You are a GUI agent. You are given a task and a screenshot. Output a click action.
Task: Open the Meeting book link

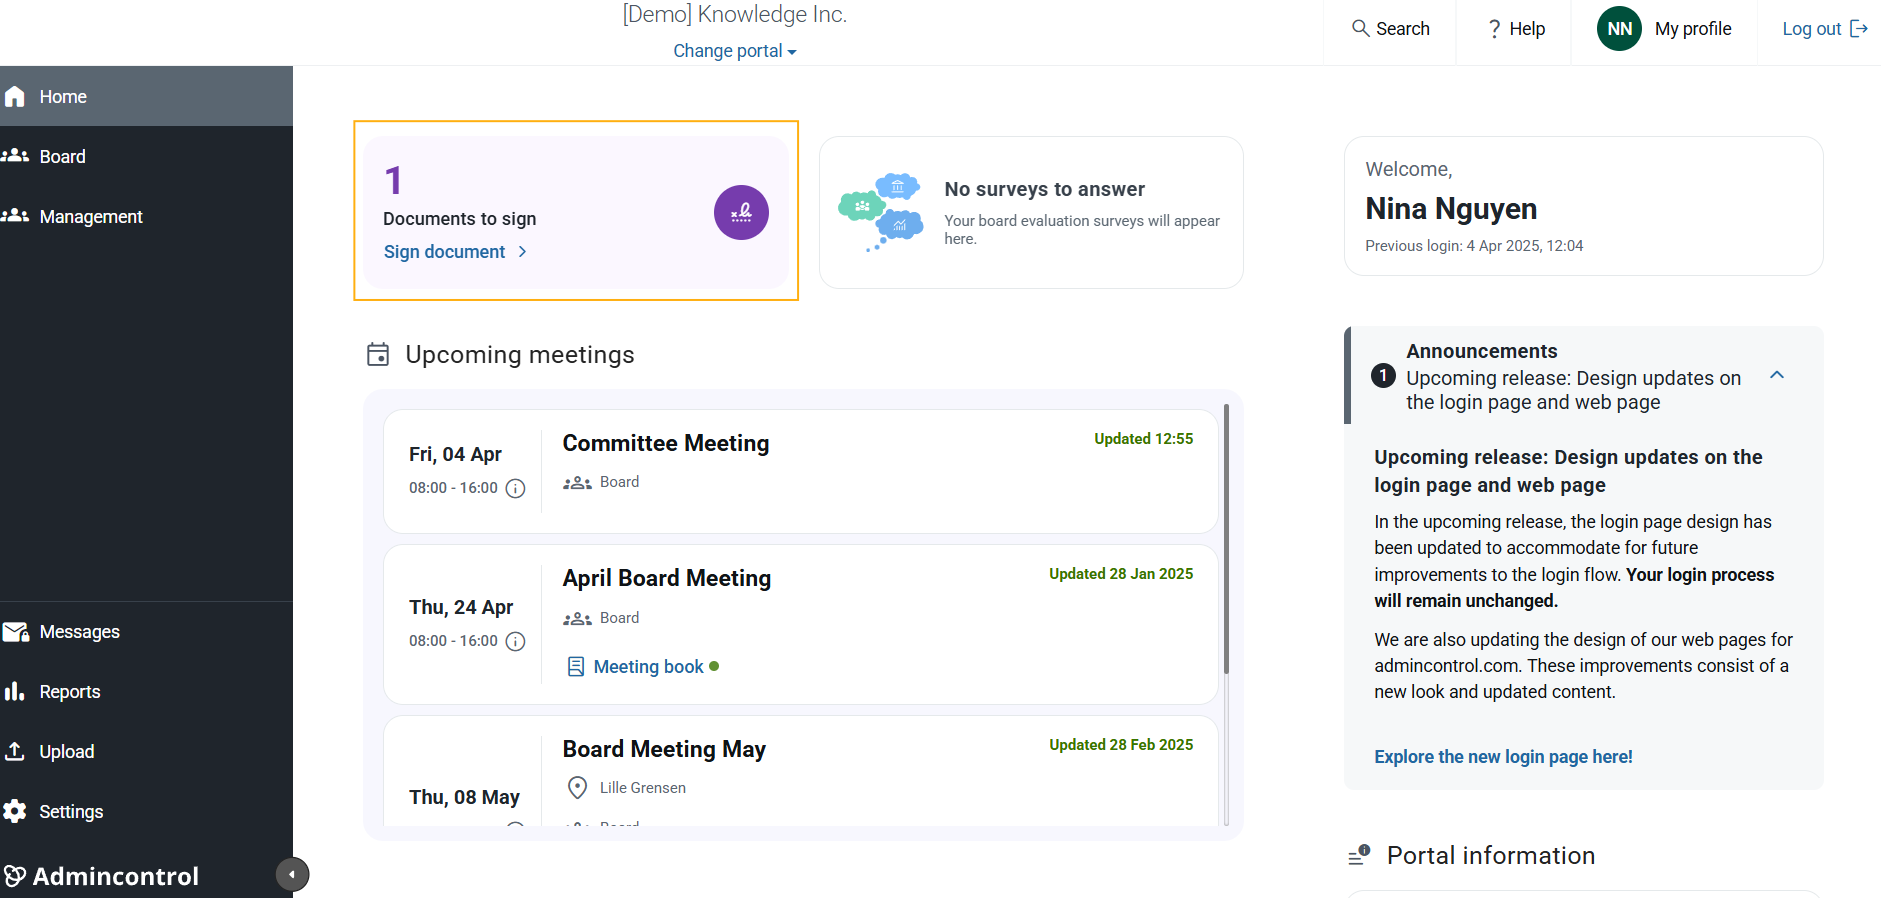click(x=649, y=667)
